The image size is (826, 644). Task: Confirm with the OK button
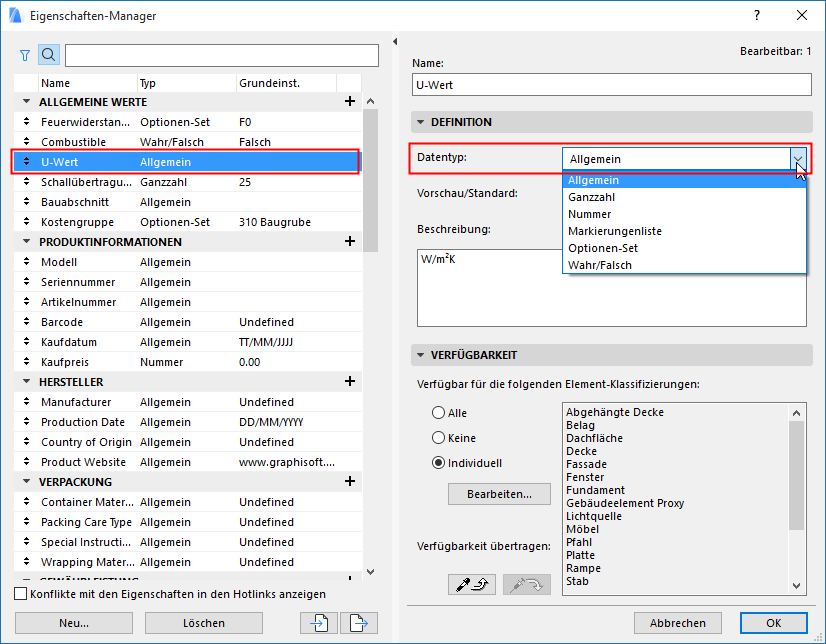(773, 623)
